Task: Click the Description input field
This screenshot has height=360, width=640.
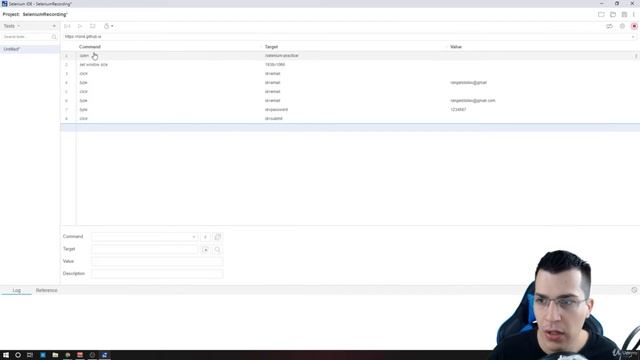Action: 157,273
